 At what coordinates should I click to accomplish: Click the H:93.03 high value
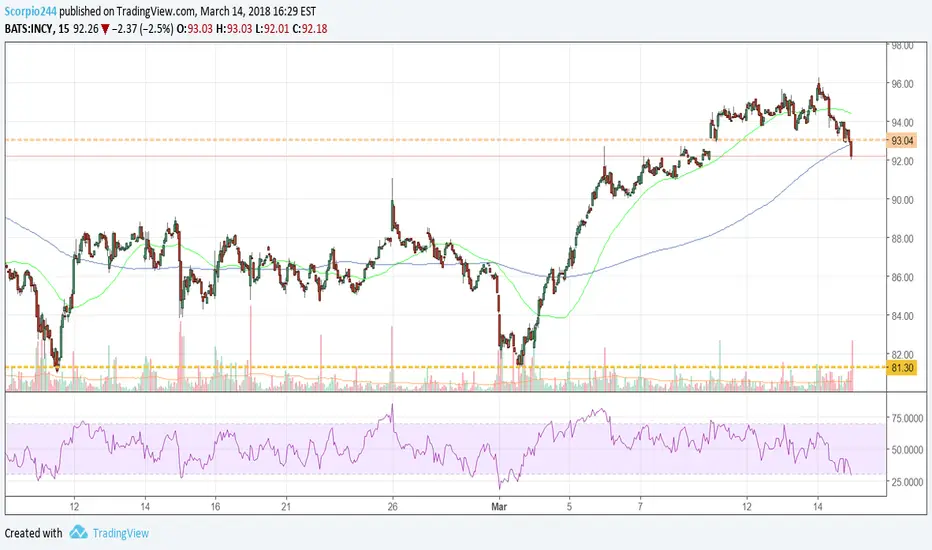234,29
